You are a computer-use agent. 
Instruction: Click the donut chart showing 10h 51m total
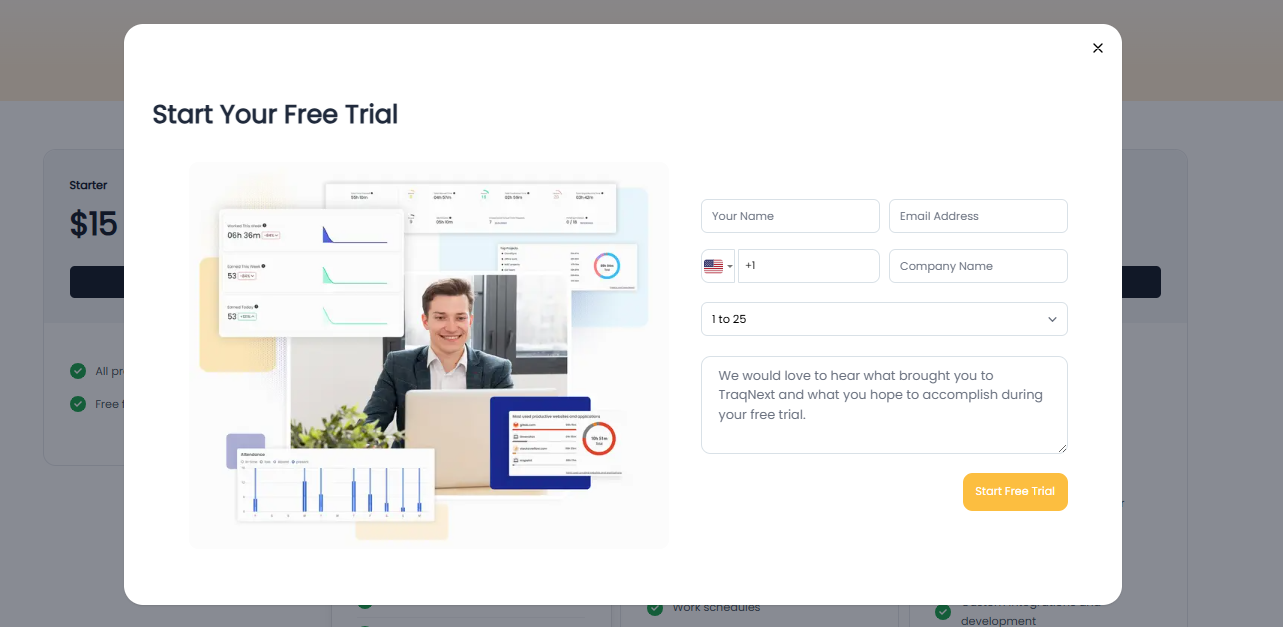pos(598,441)
